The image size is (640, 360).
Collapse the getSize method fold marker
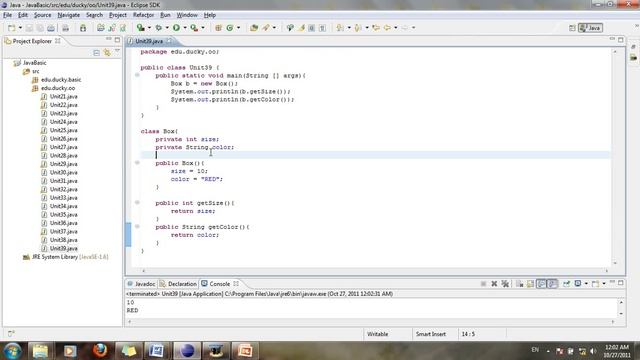point(138,202)
